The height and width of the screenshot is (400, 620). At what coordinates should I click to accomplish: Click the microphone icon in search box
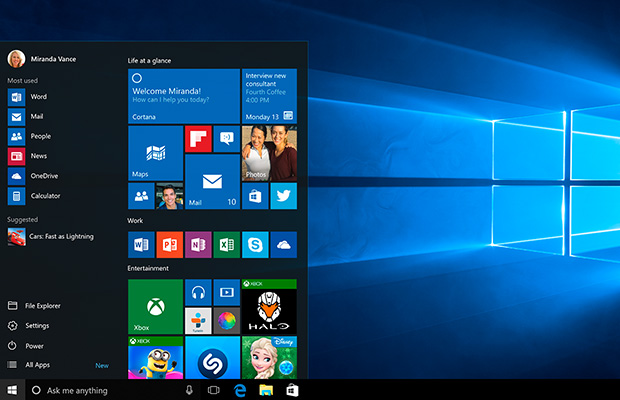coord(189,390)
